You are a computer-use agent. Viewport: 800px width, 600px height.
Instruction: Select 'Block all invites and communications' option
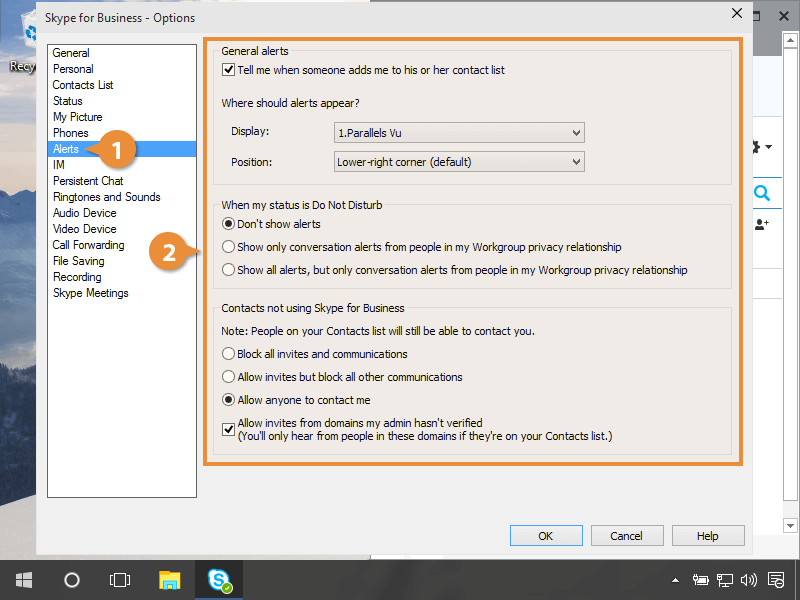[x=229, y=354]
